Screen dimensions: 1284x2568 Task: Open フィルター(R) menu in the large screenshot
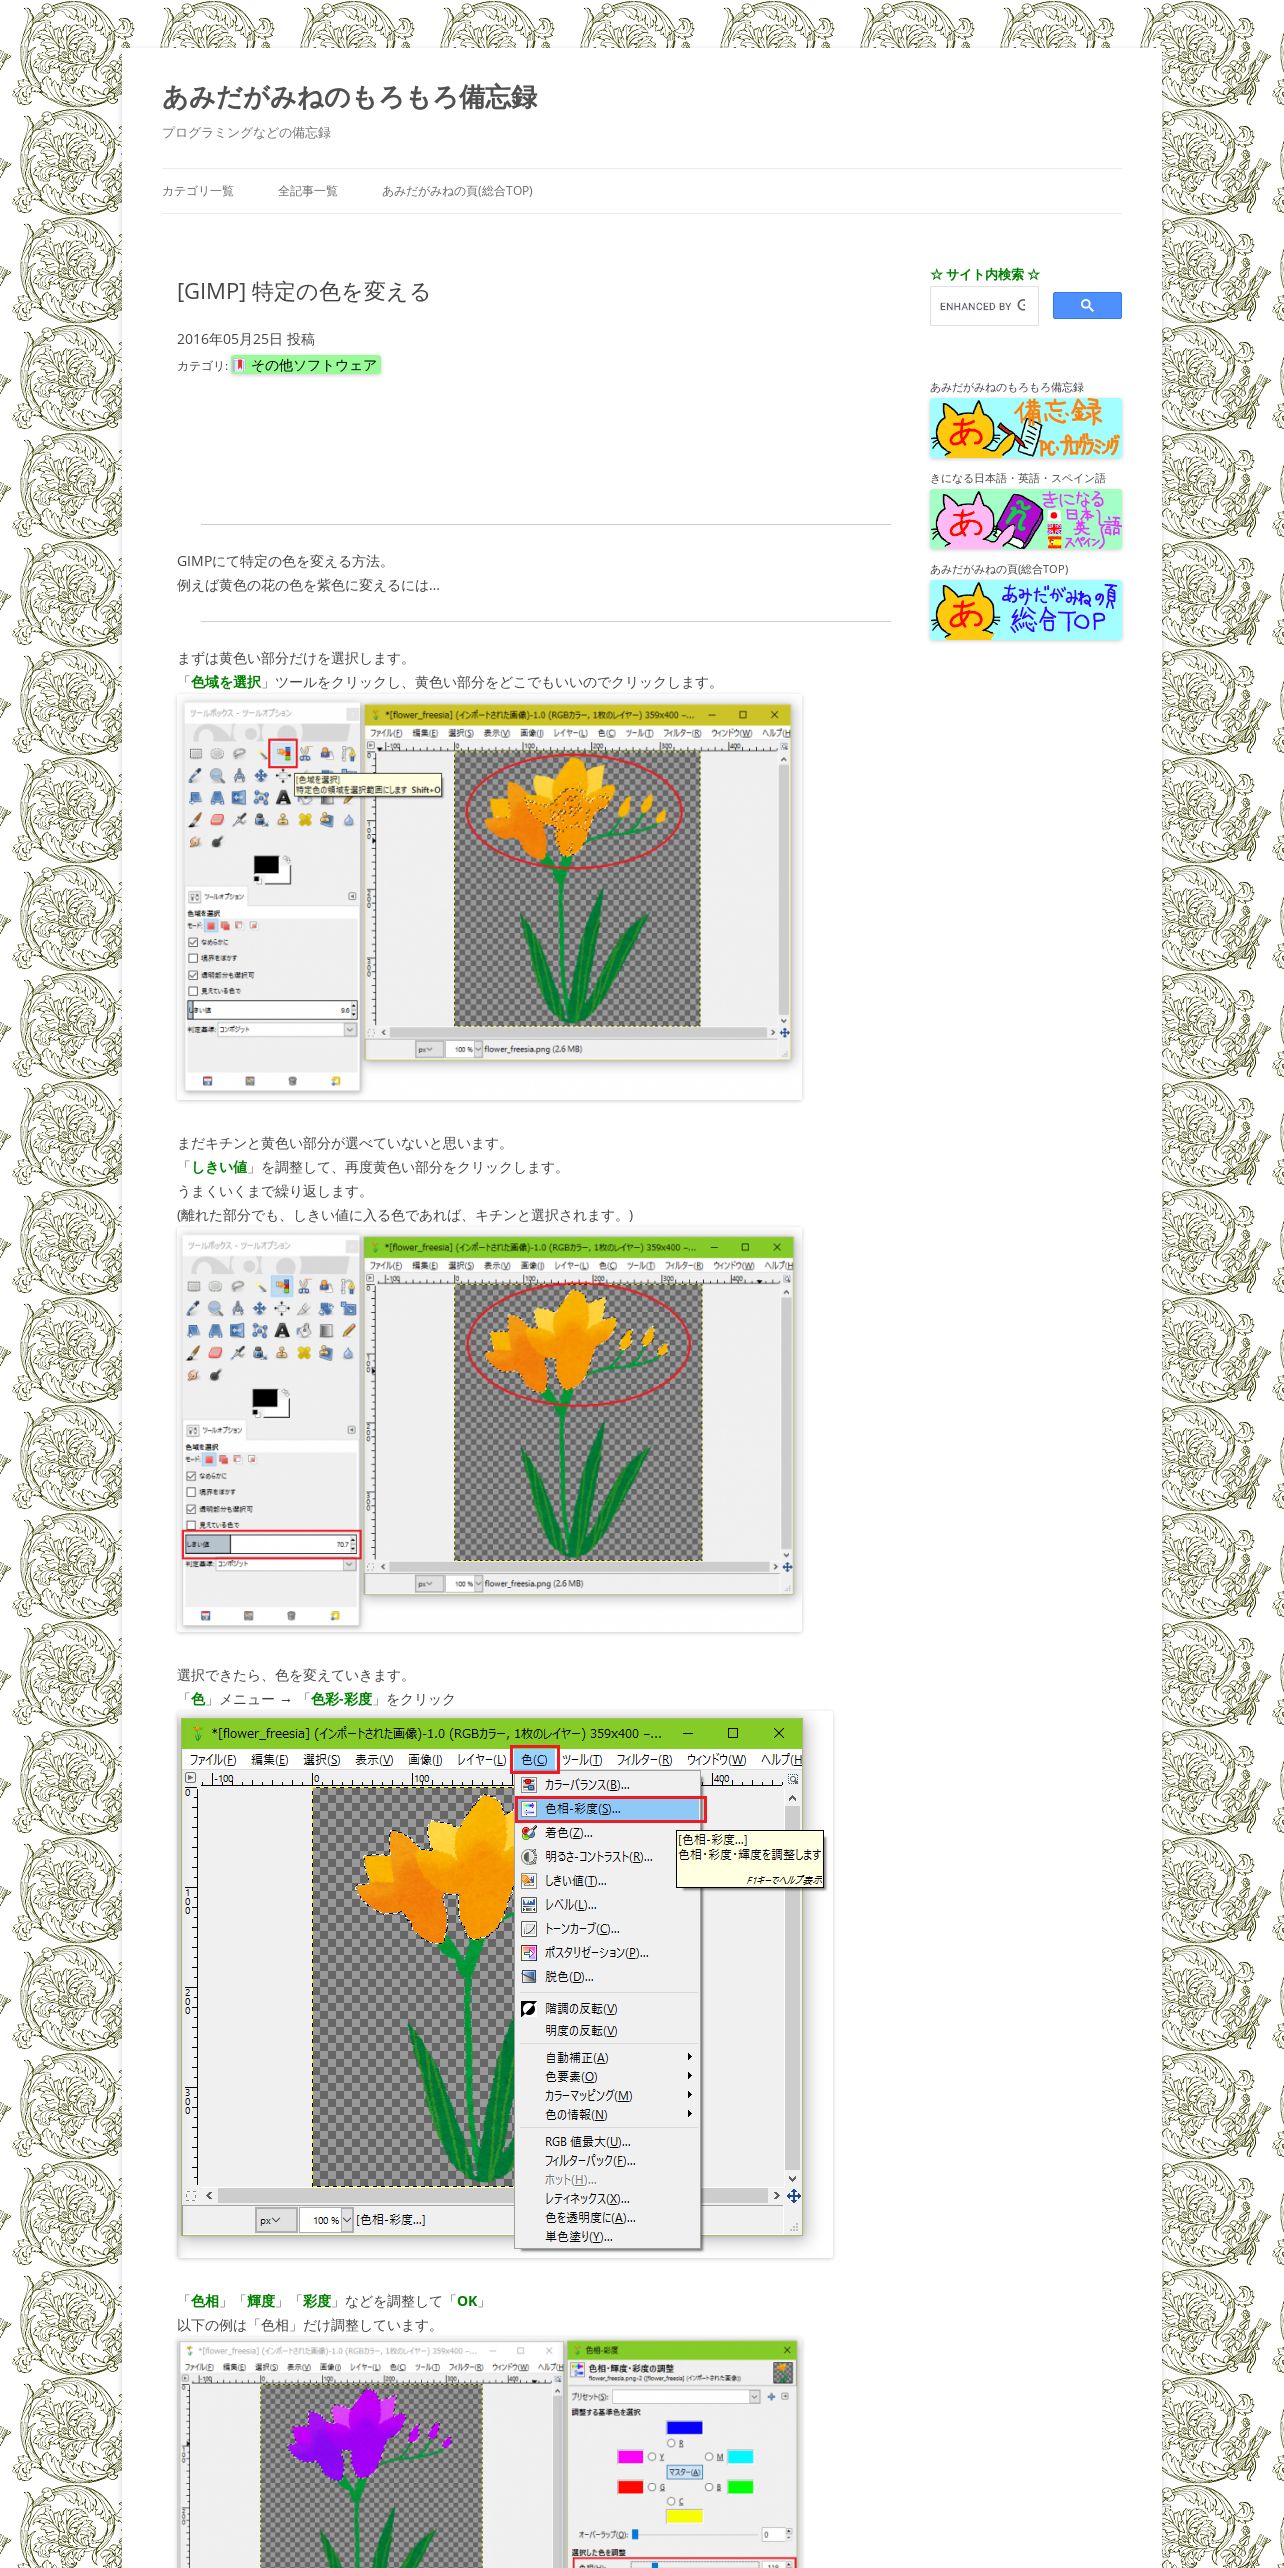[643, 1759]
